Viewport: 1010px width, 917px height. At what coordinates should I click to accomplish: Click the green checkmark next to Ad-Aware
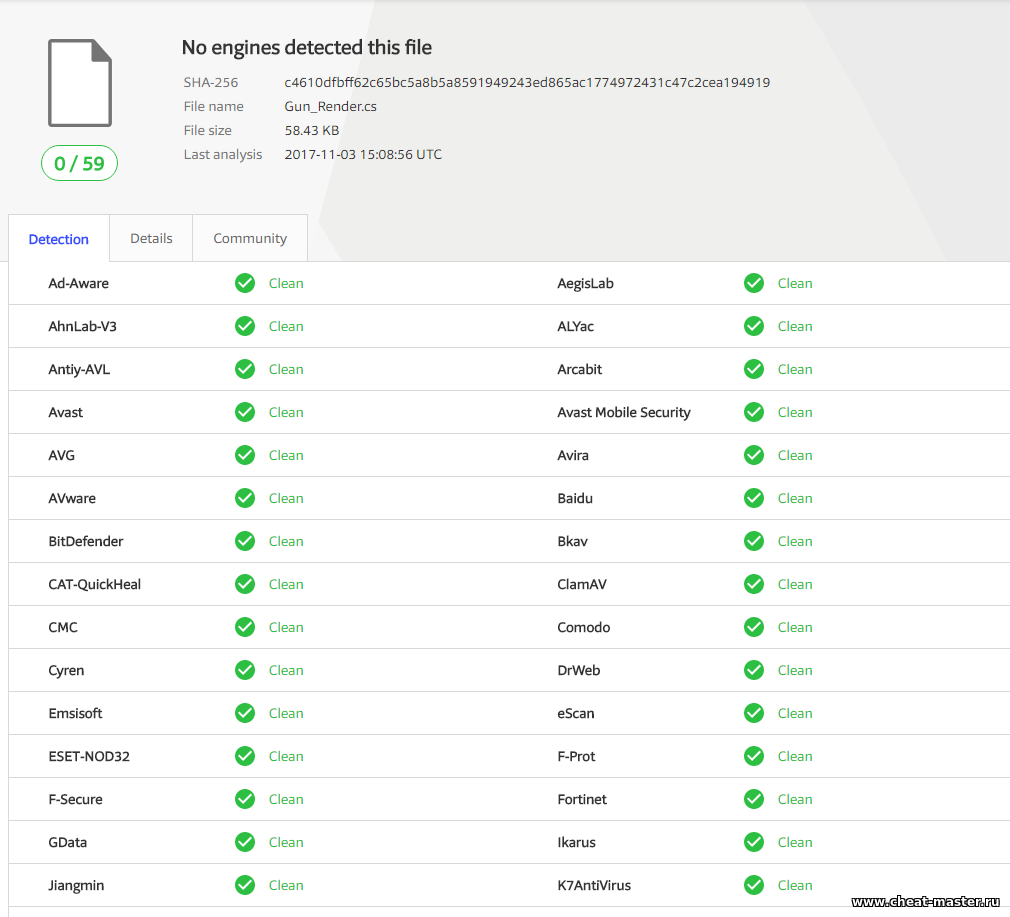[x=245, y=283]
